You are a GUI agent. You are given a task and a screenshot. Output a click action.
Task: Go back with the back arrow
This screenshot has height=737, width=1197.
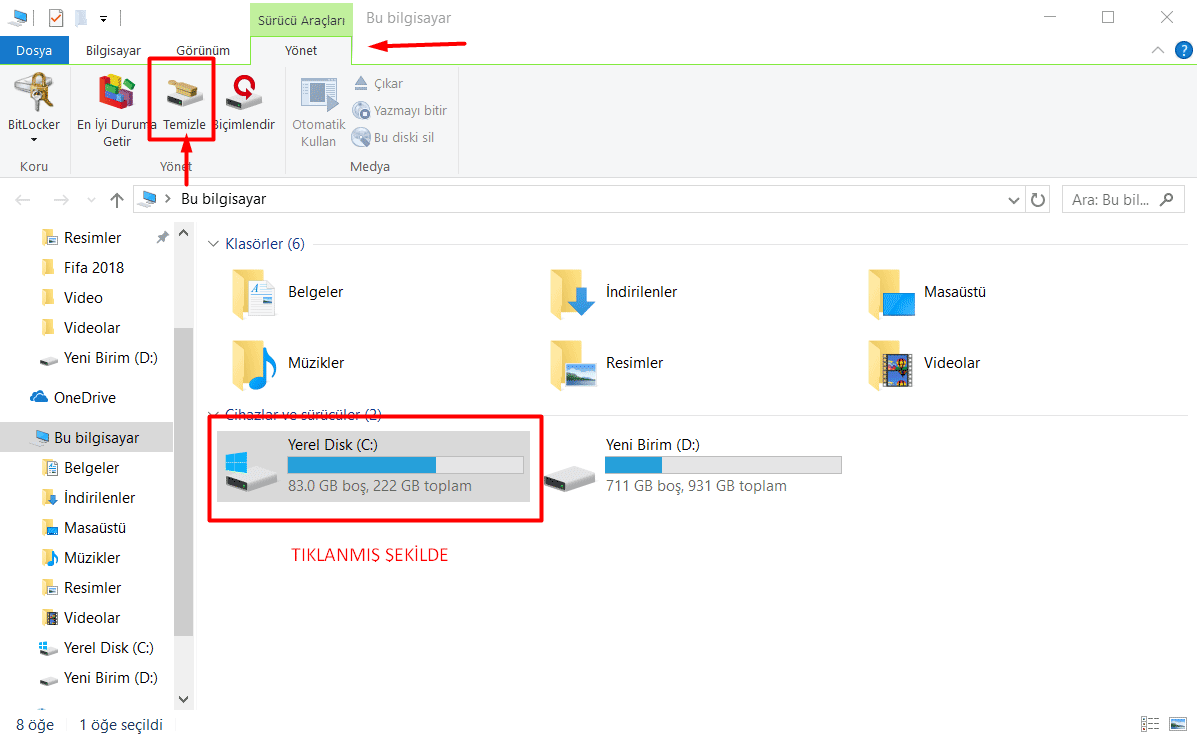click(23, 200)
